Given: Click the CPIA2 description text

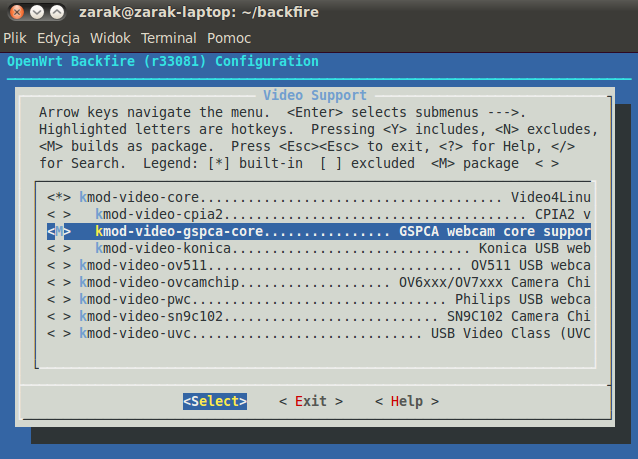Looking at the screenshot, I should [563, 214].
